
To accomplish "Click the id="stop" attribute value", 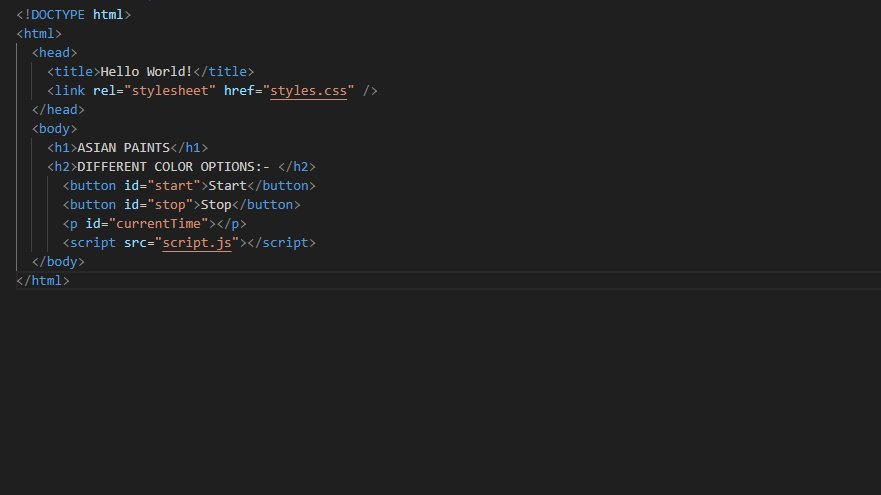I will pyautogui.click(x=170, y=205).
